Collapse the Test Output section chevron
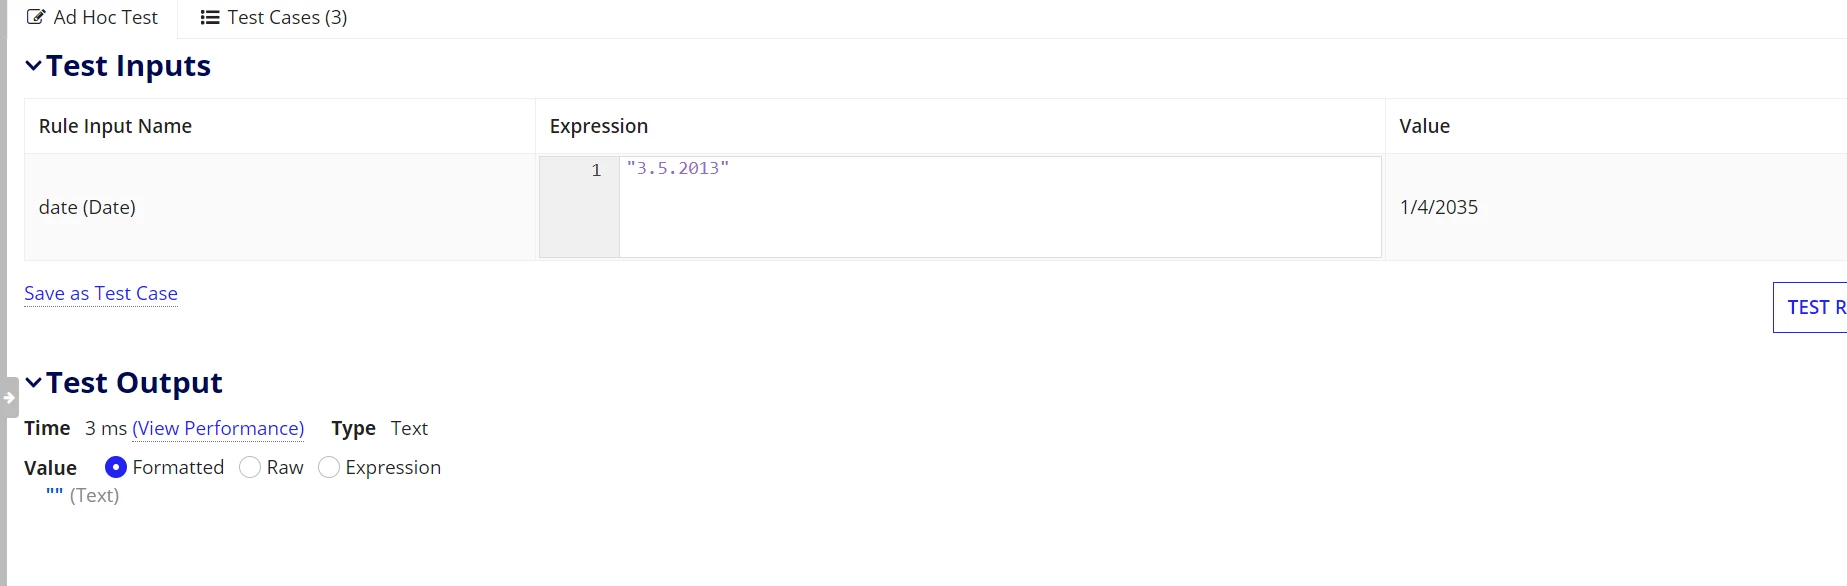This screenshot has height=586, width=1847. point(33,383)
